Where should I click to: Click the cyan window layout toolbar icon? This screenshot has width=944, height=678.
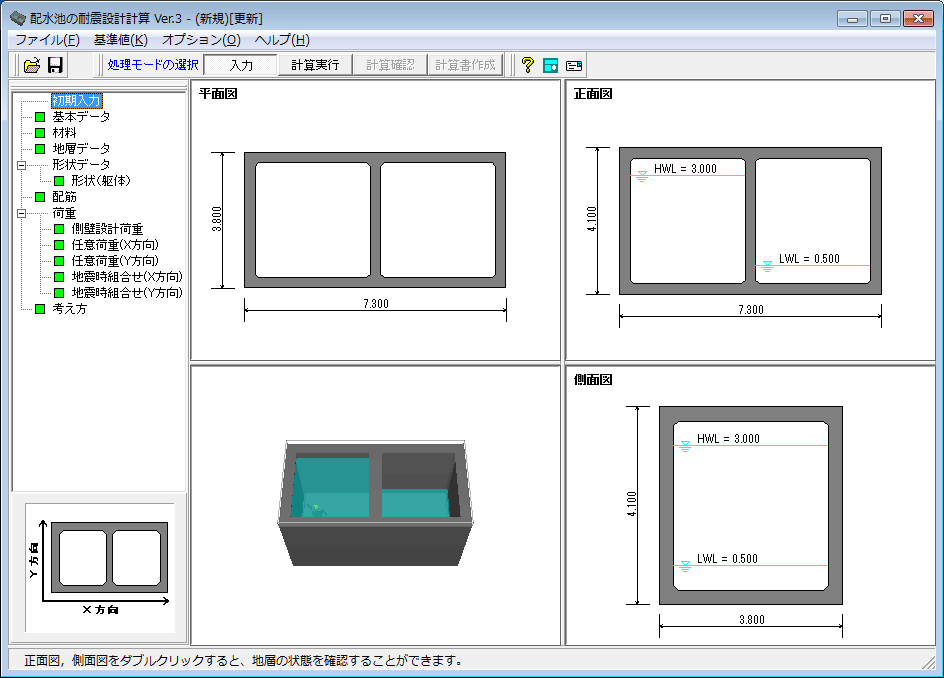[x=550, y=65]
